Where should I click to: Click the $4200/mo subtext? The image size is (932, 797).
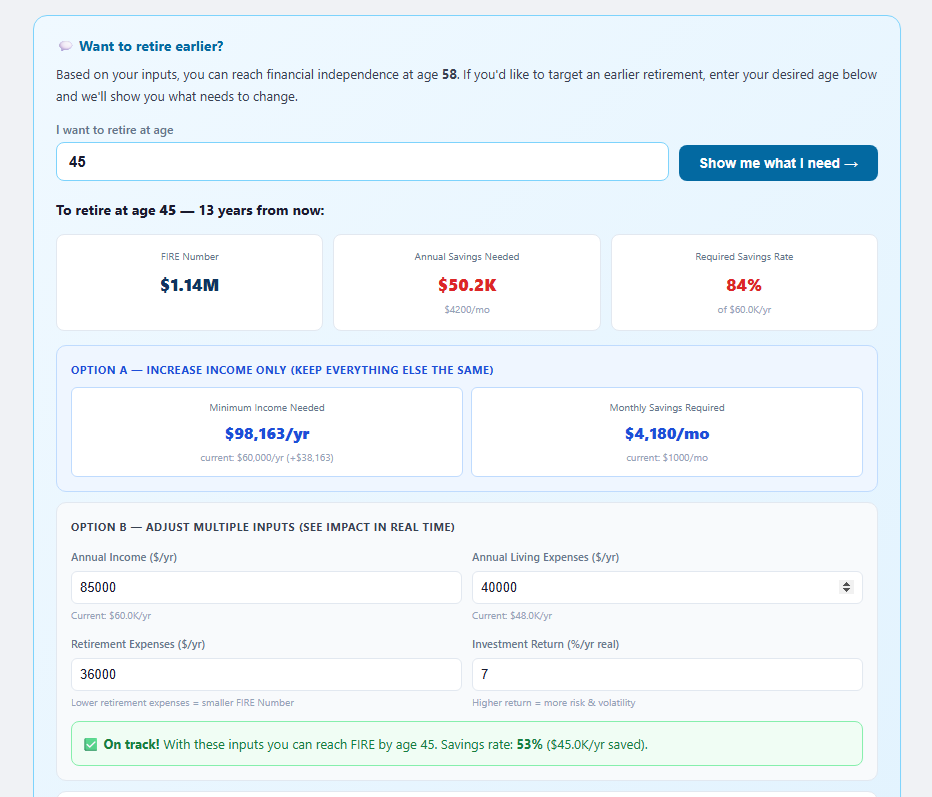(467, 310)
